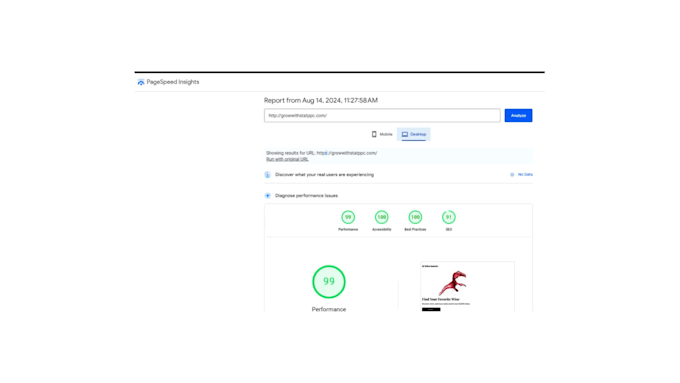Open the PageSpeed Insights title link
Viewport: 680px width, 383px height.
pyautogui.click(x=173, y=82)
